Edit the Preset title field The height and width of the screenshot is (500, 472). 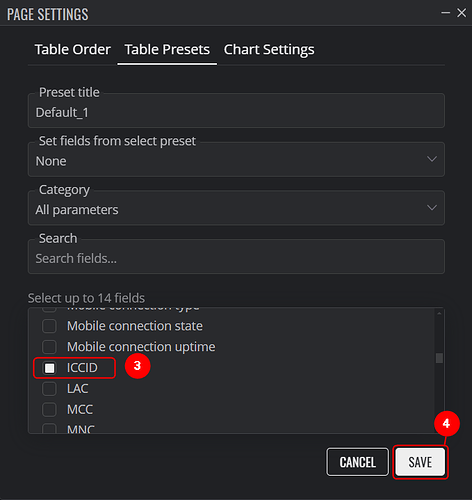point(236,112)
